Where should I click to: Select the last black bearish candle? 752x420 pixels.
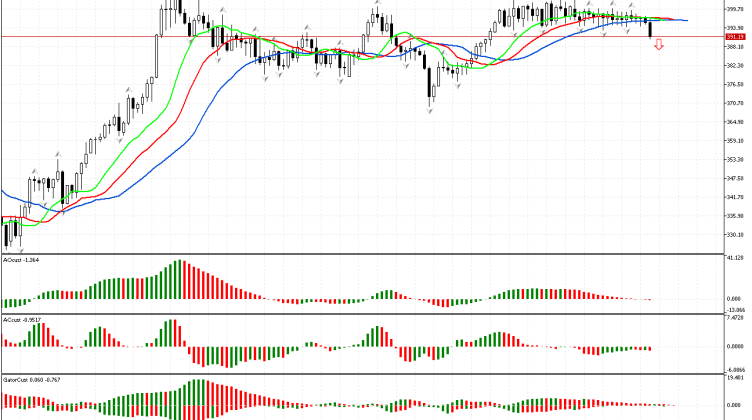coord(651,29)
